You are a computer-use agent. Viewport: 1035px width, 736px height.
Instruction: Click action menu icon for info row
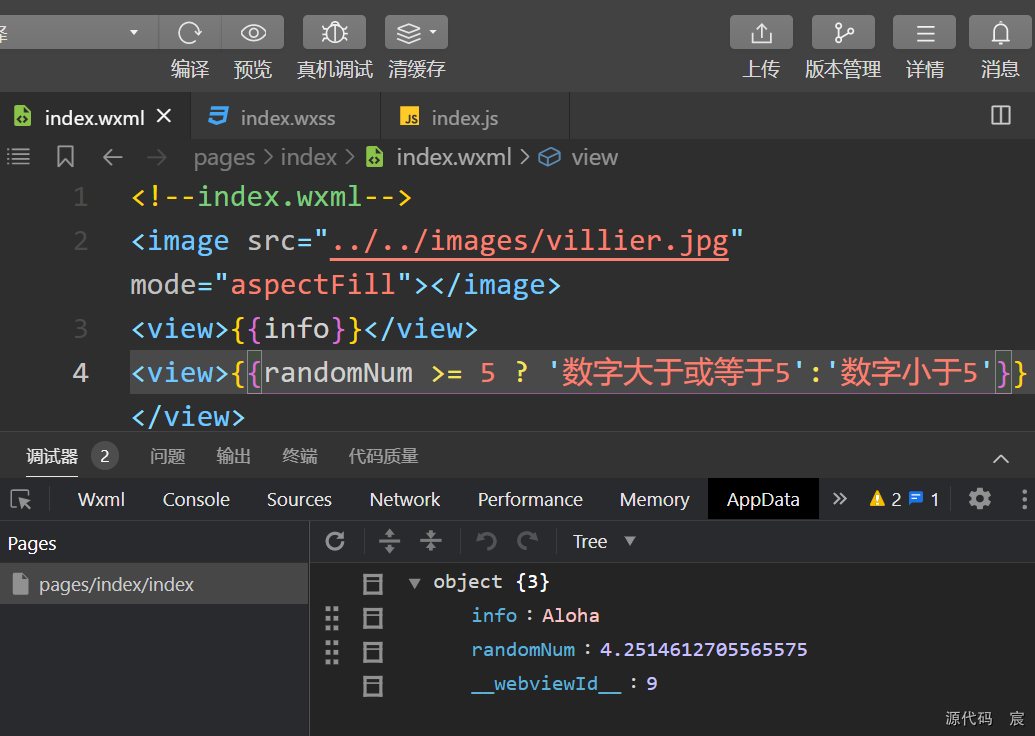coord(373,618)
